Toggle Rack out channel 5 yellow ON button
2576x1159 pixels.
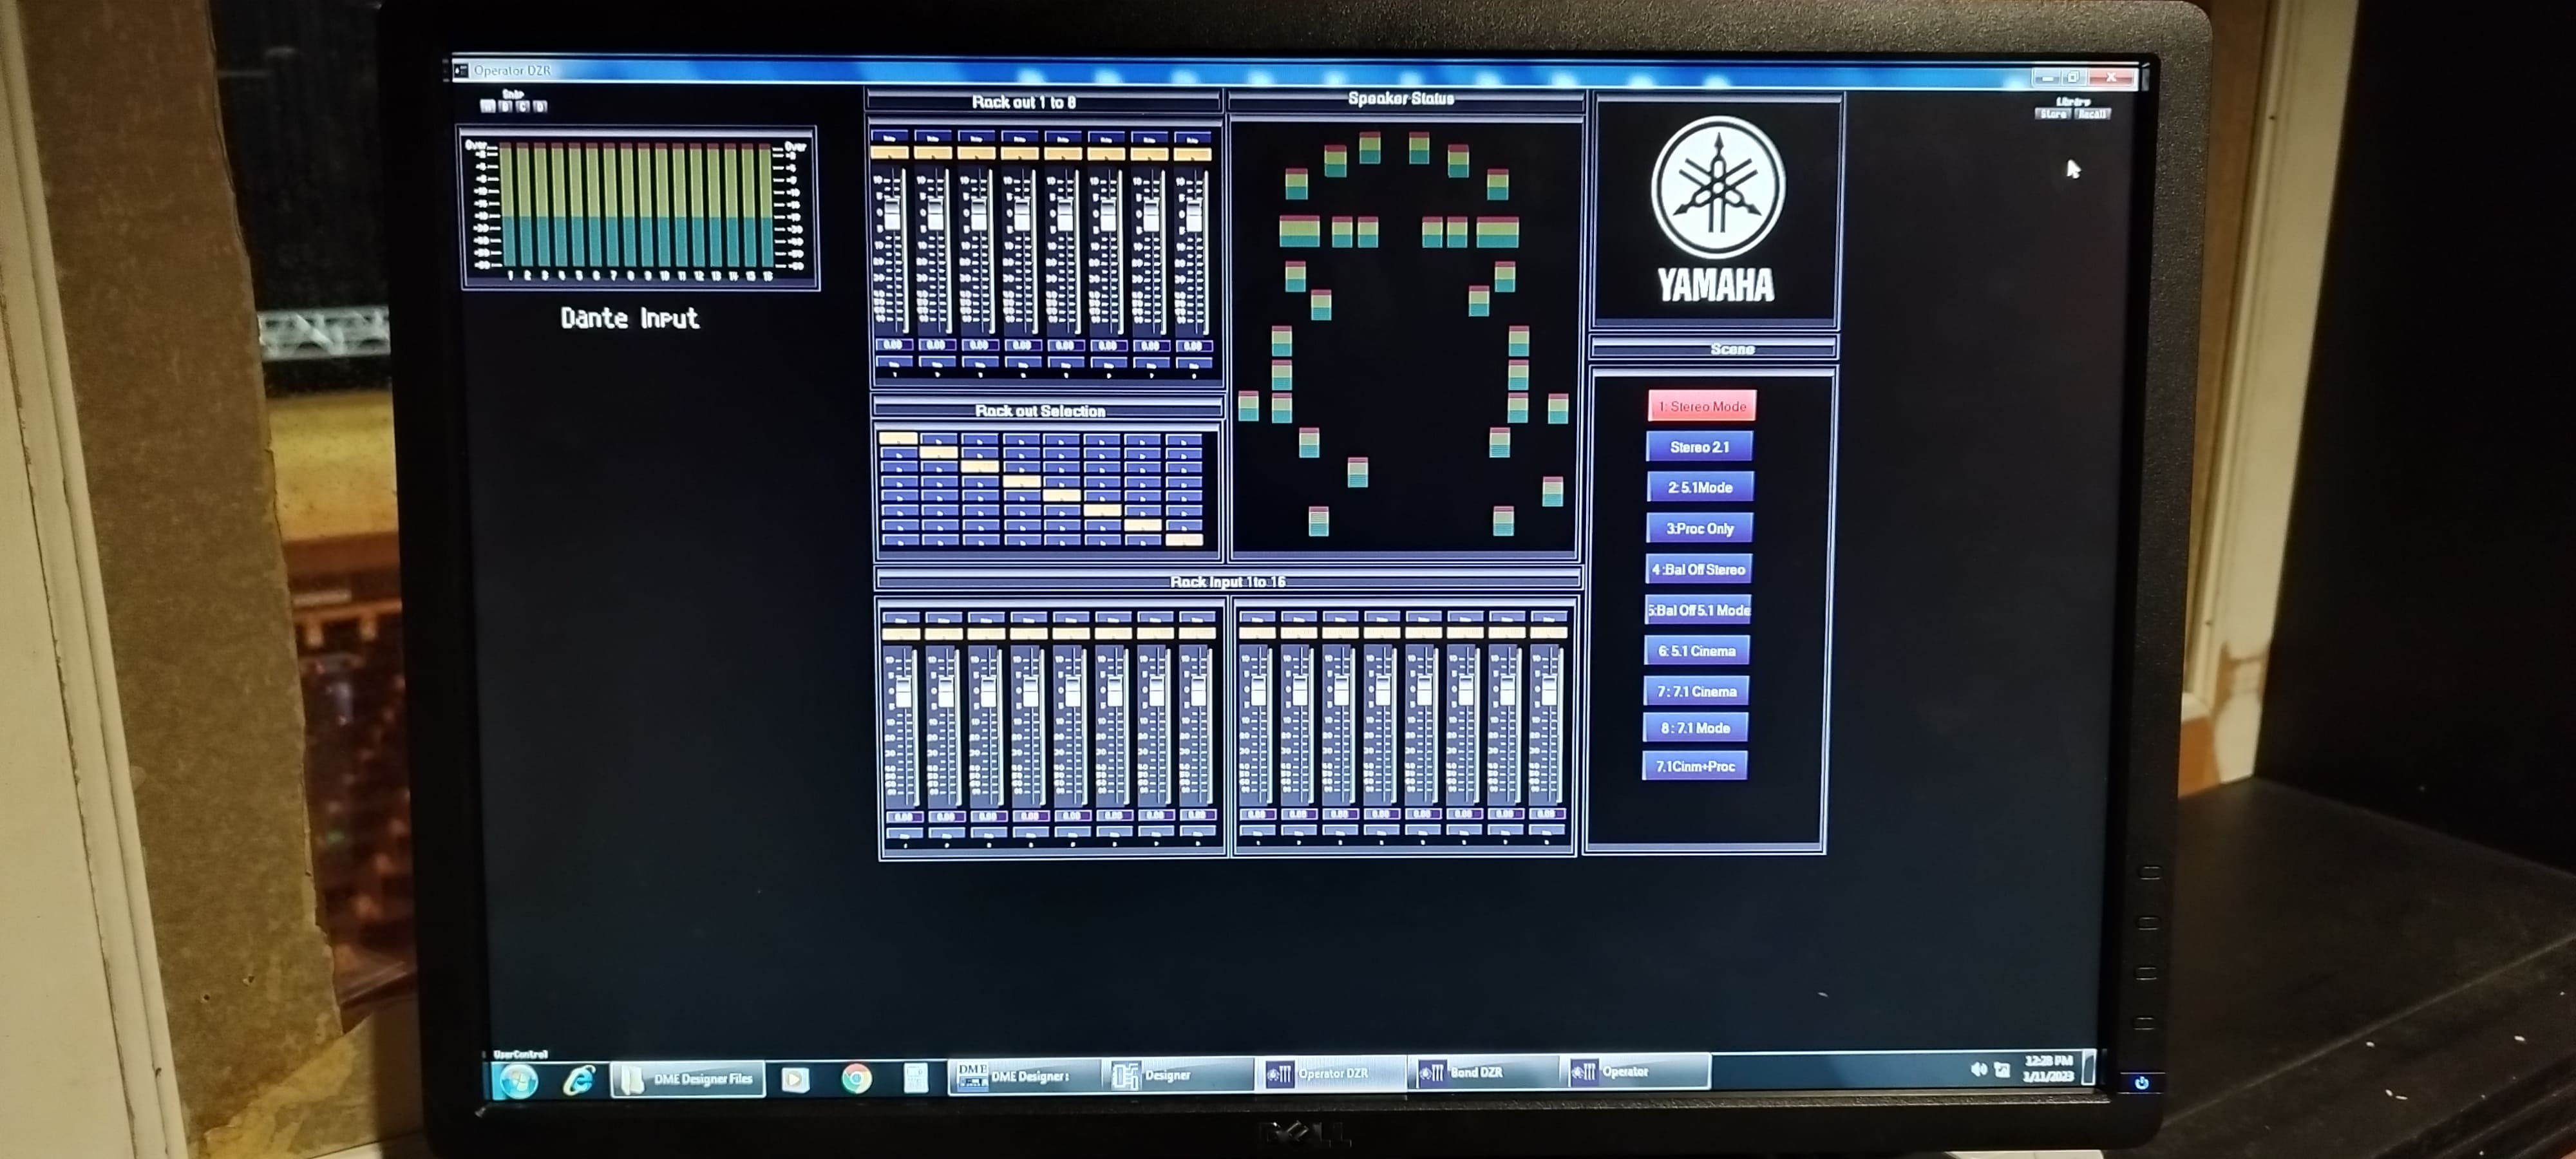pos(1063,154)
